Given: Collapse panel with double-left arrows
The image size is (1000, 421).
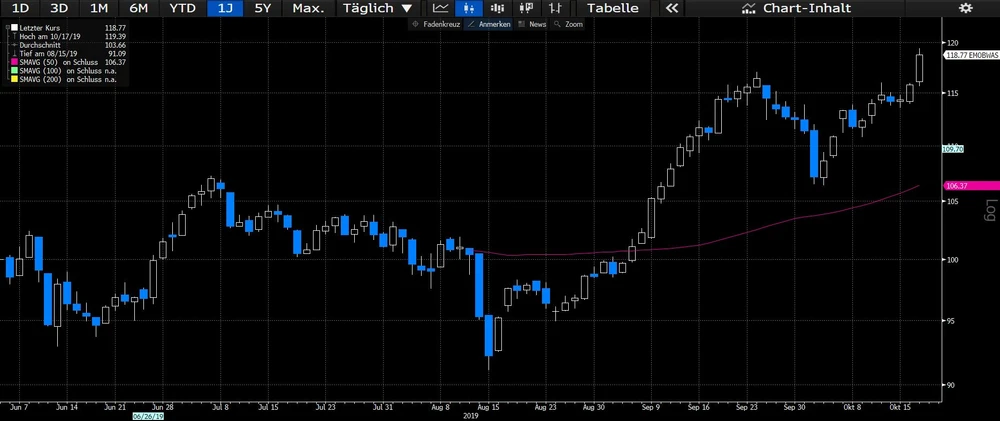Looking at the screenshot, I should click(672, 8).
